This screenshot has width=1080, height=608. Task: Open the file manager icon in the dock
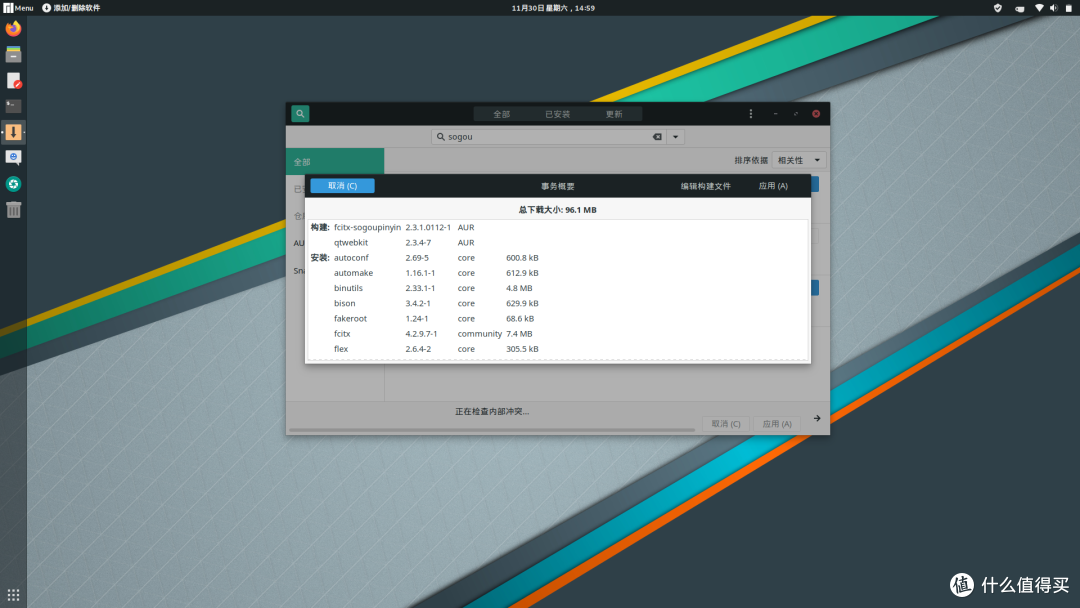tap(13, 55)
